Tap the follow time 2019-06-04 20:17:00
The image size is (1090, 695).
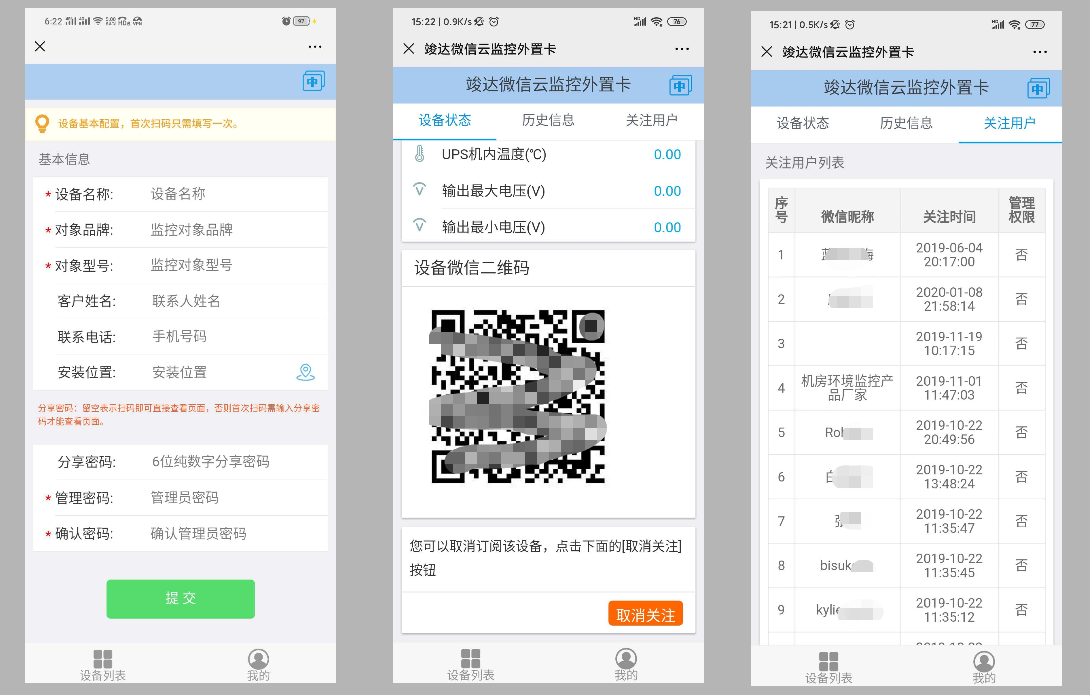pyautogui.click(x=950, y=254)
